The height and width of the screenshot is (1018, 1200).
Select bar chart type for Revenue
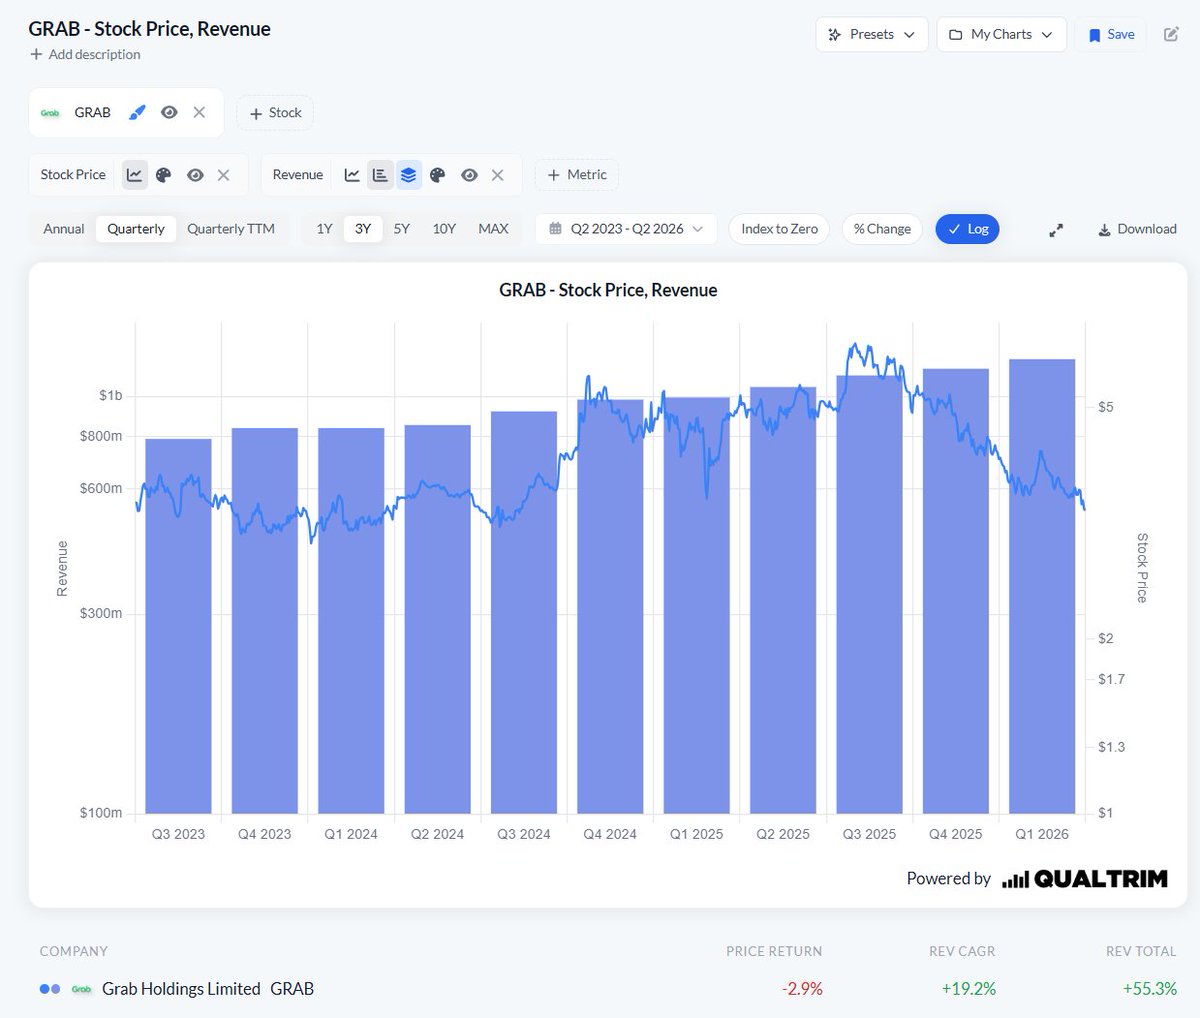point(380,175)
